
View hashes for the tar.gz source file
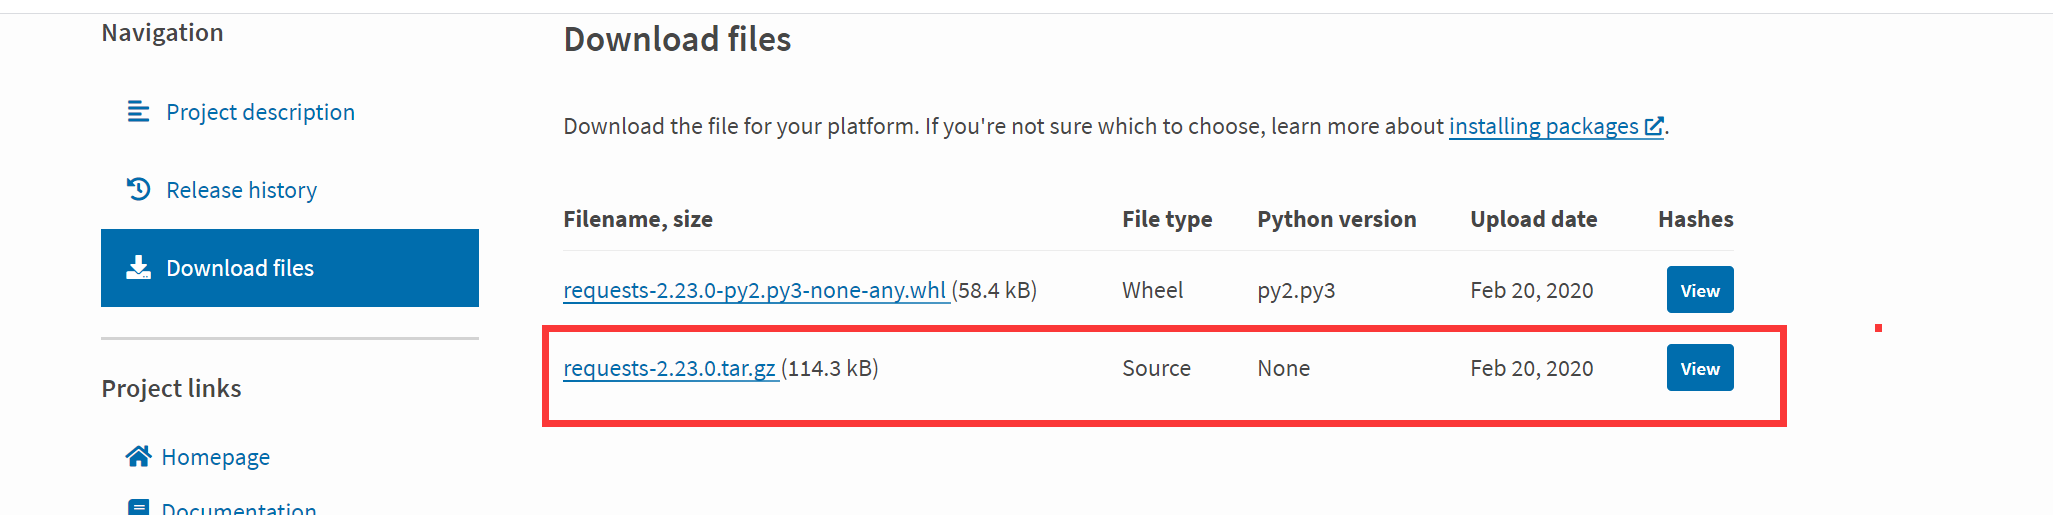pyautogui.click(x=1700, y=368)
